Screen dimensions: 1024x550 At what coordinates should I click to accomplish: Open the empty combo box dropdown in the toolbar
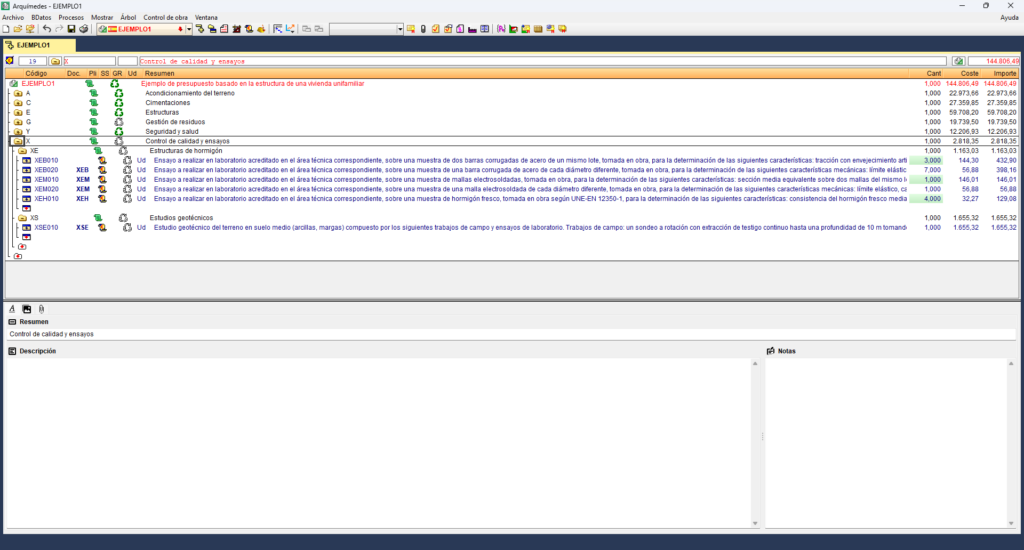coord(400,29)
